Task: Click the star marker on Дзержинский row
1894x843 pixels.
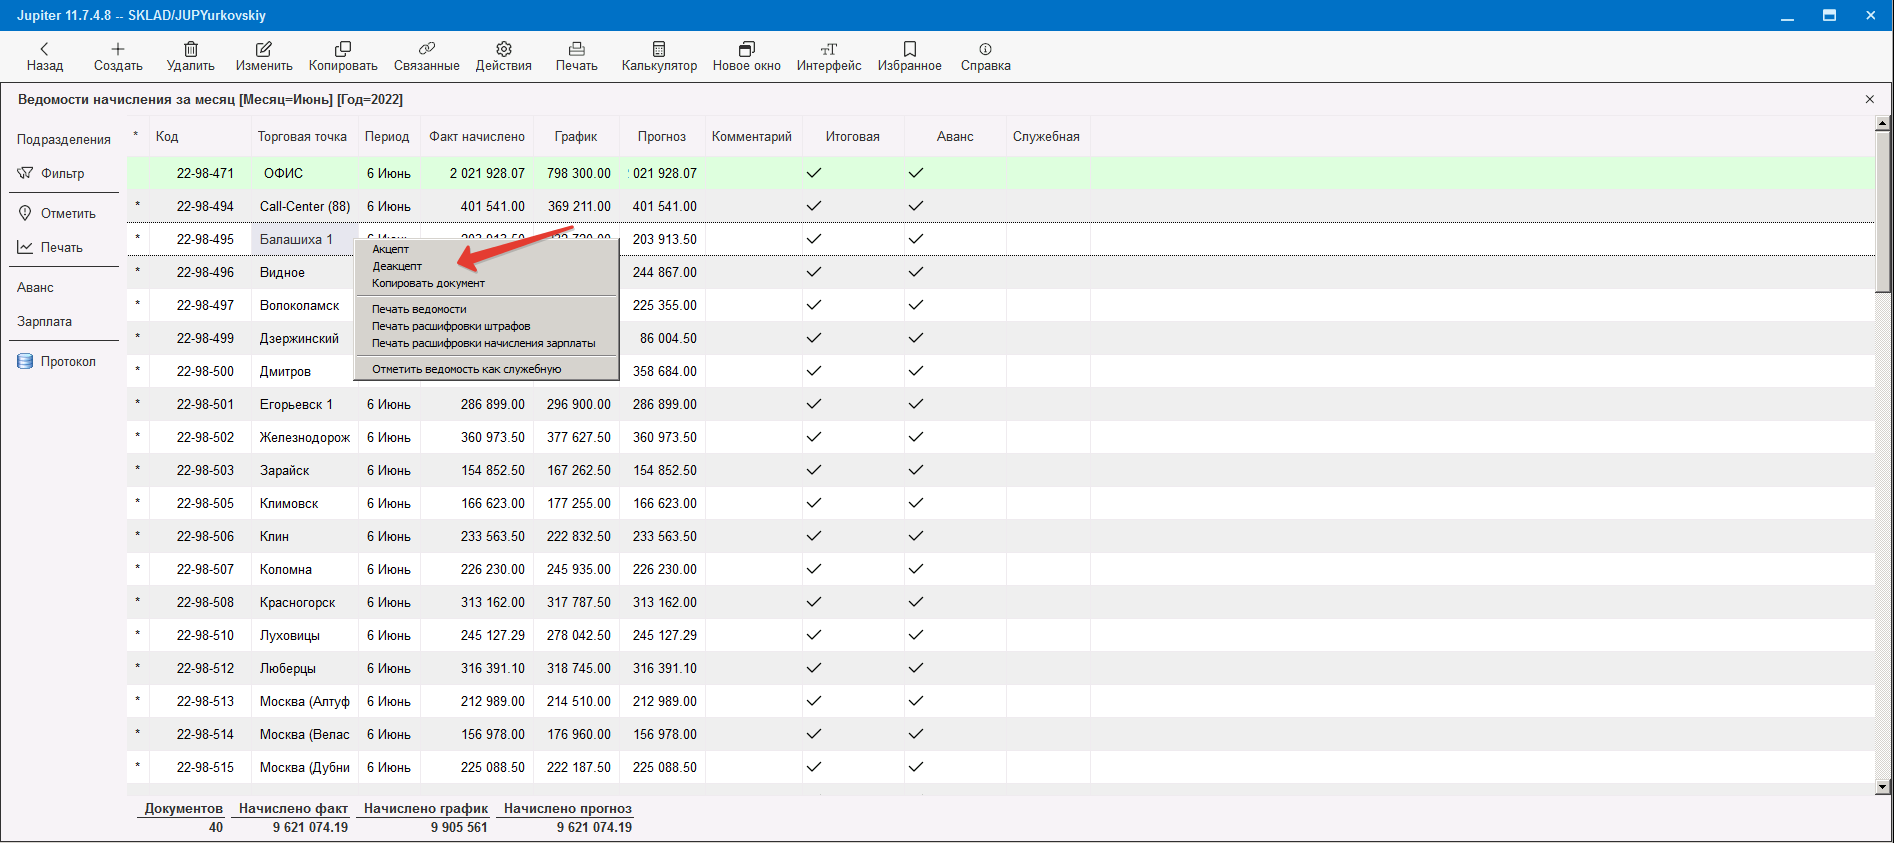Action: click(138, 337)
